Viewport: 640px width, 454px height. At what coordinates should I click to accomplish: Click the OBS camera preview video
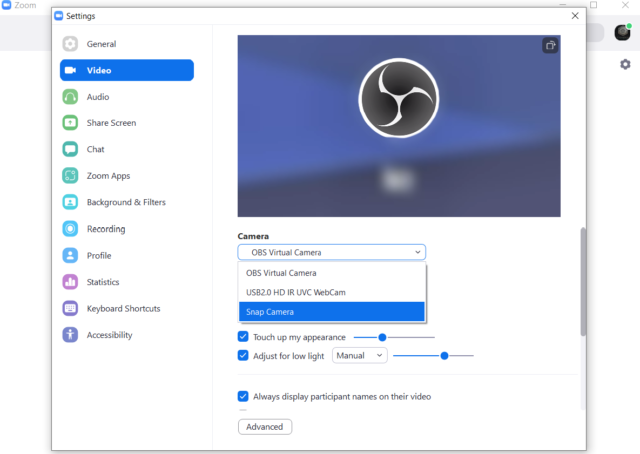click(399, 126)
